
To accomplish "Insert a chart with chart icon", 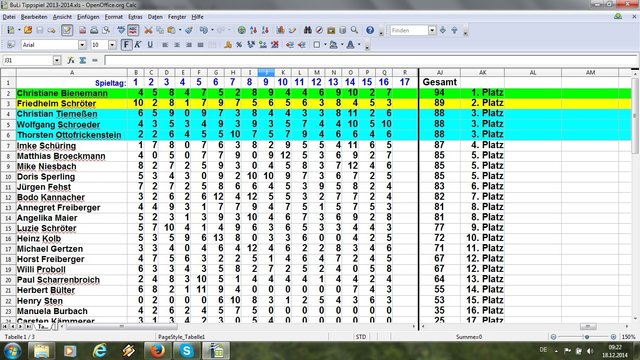I will point(280,30).
